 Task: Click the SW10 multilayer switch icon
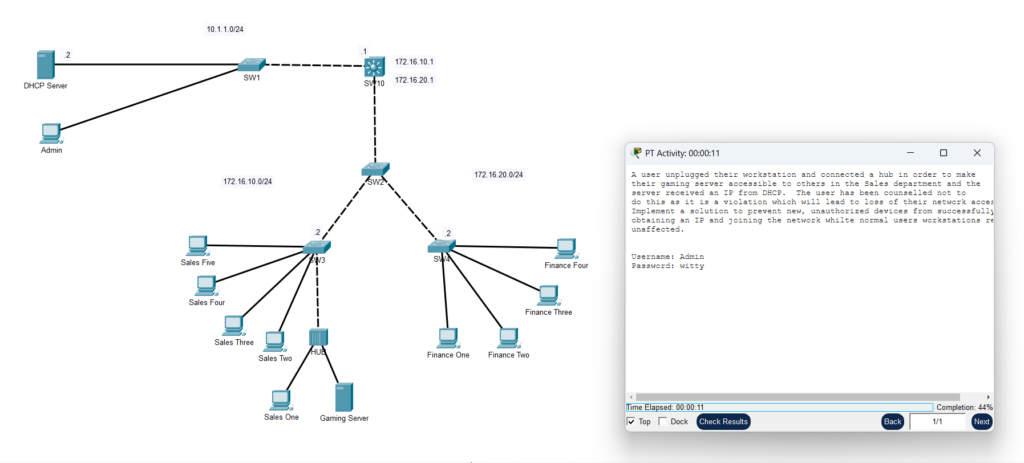374,67
